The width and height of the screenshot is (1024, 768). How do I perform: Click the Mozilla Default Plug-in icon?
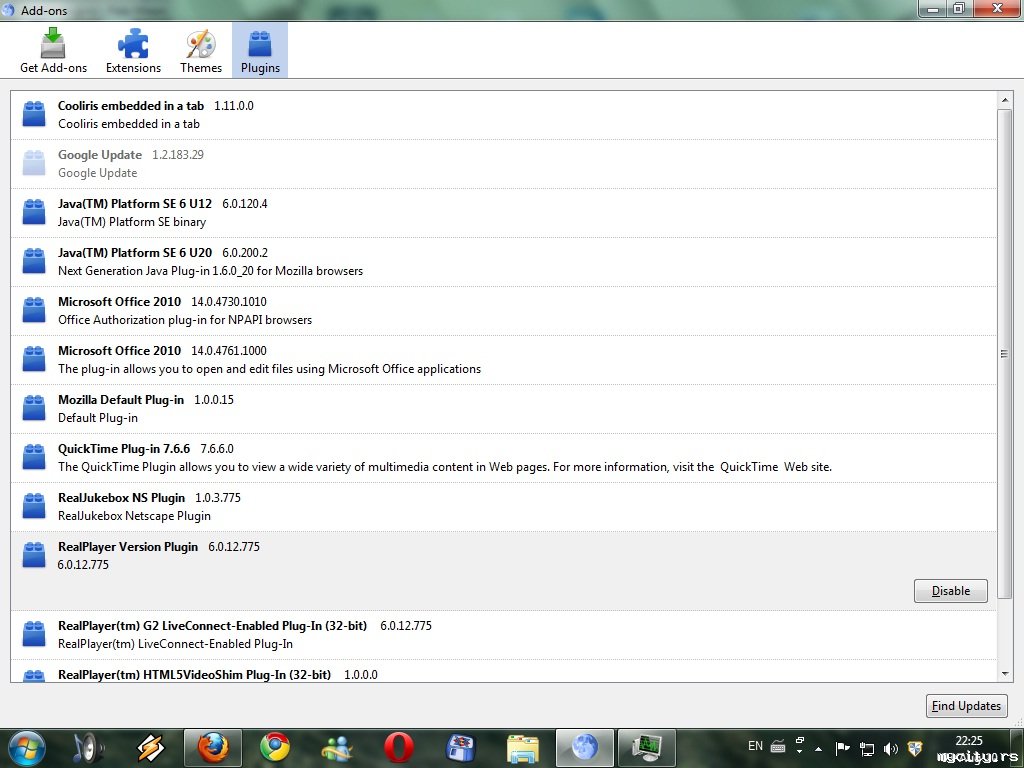click(34, 408)
